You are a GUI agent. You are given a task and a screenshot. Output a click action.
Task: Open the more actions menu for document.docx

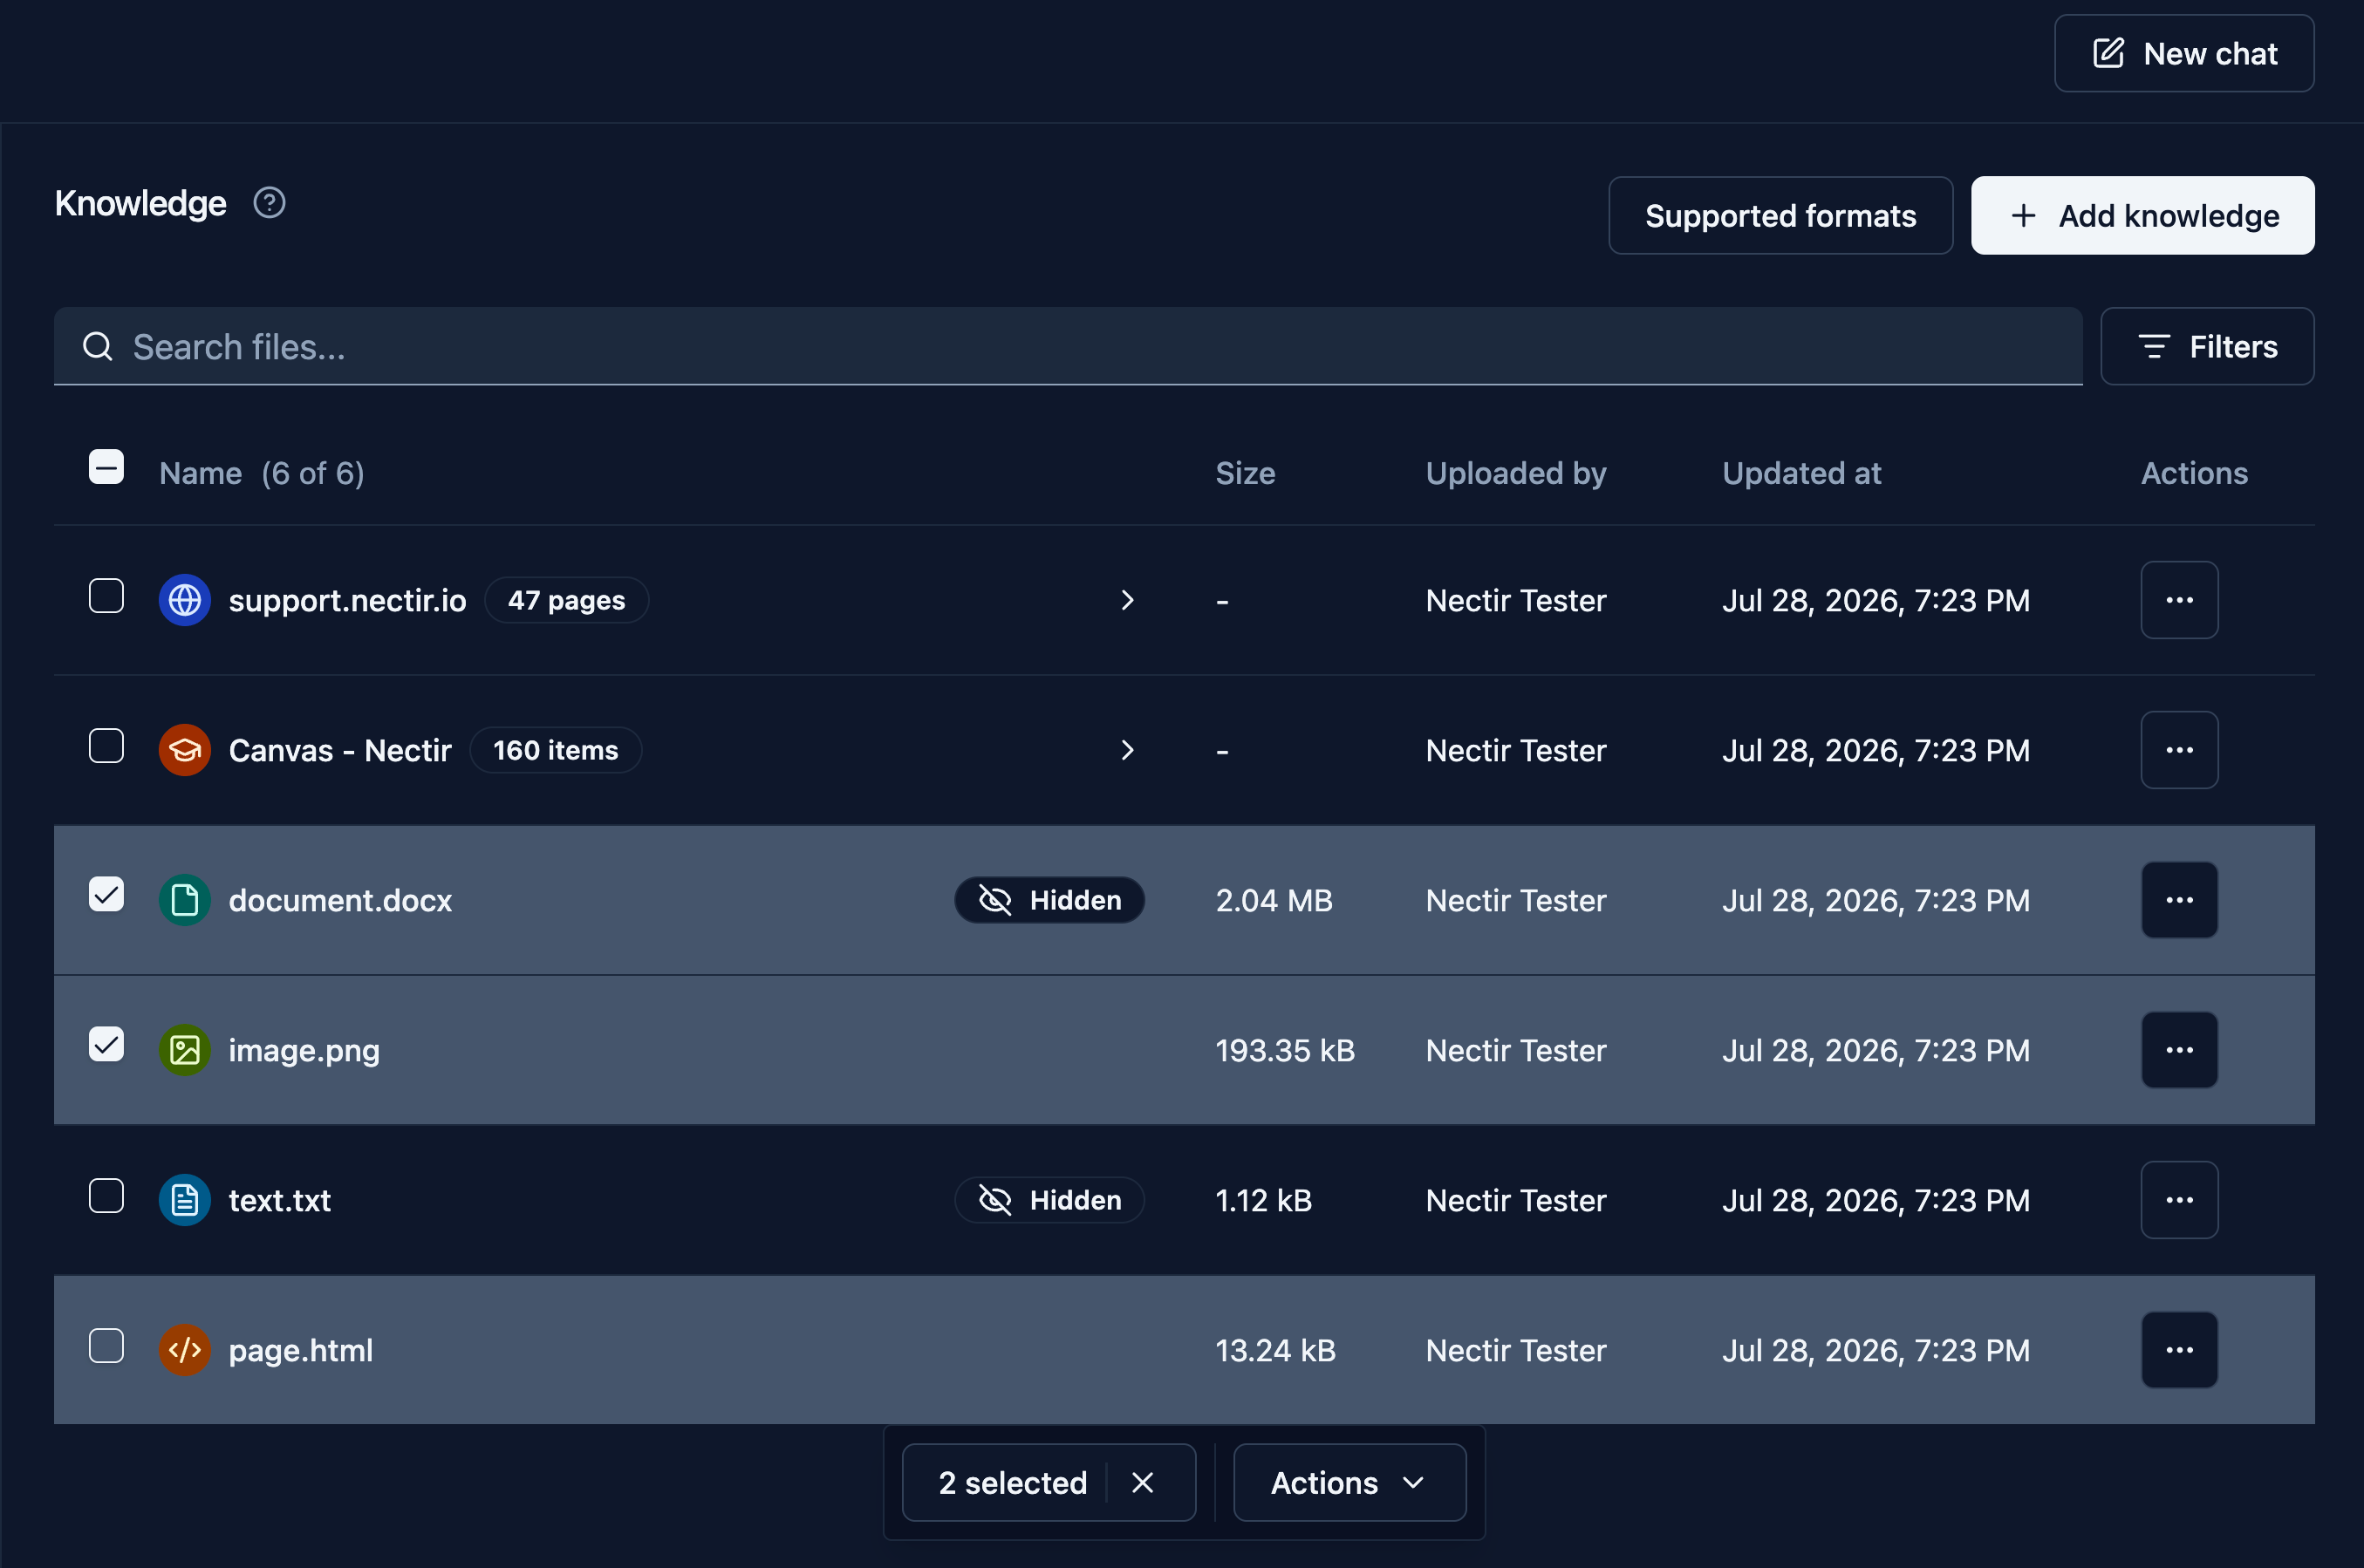pyautogui.click(x=2179, y=900)
